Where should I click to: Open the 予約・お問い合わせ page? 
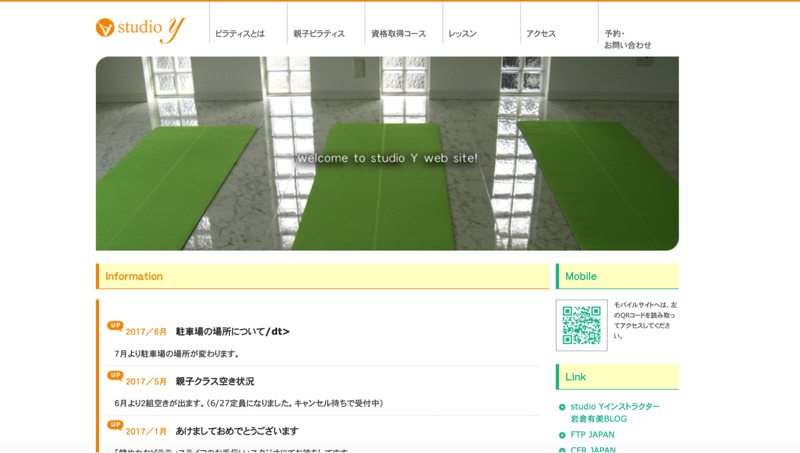click(x=627, y=39)
